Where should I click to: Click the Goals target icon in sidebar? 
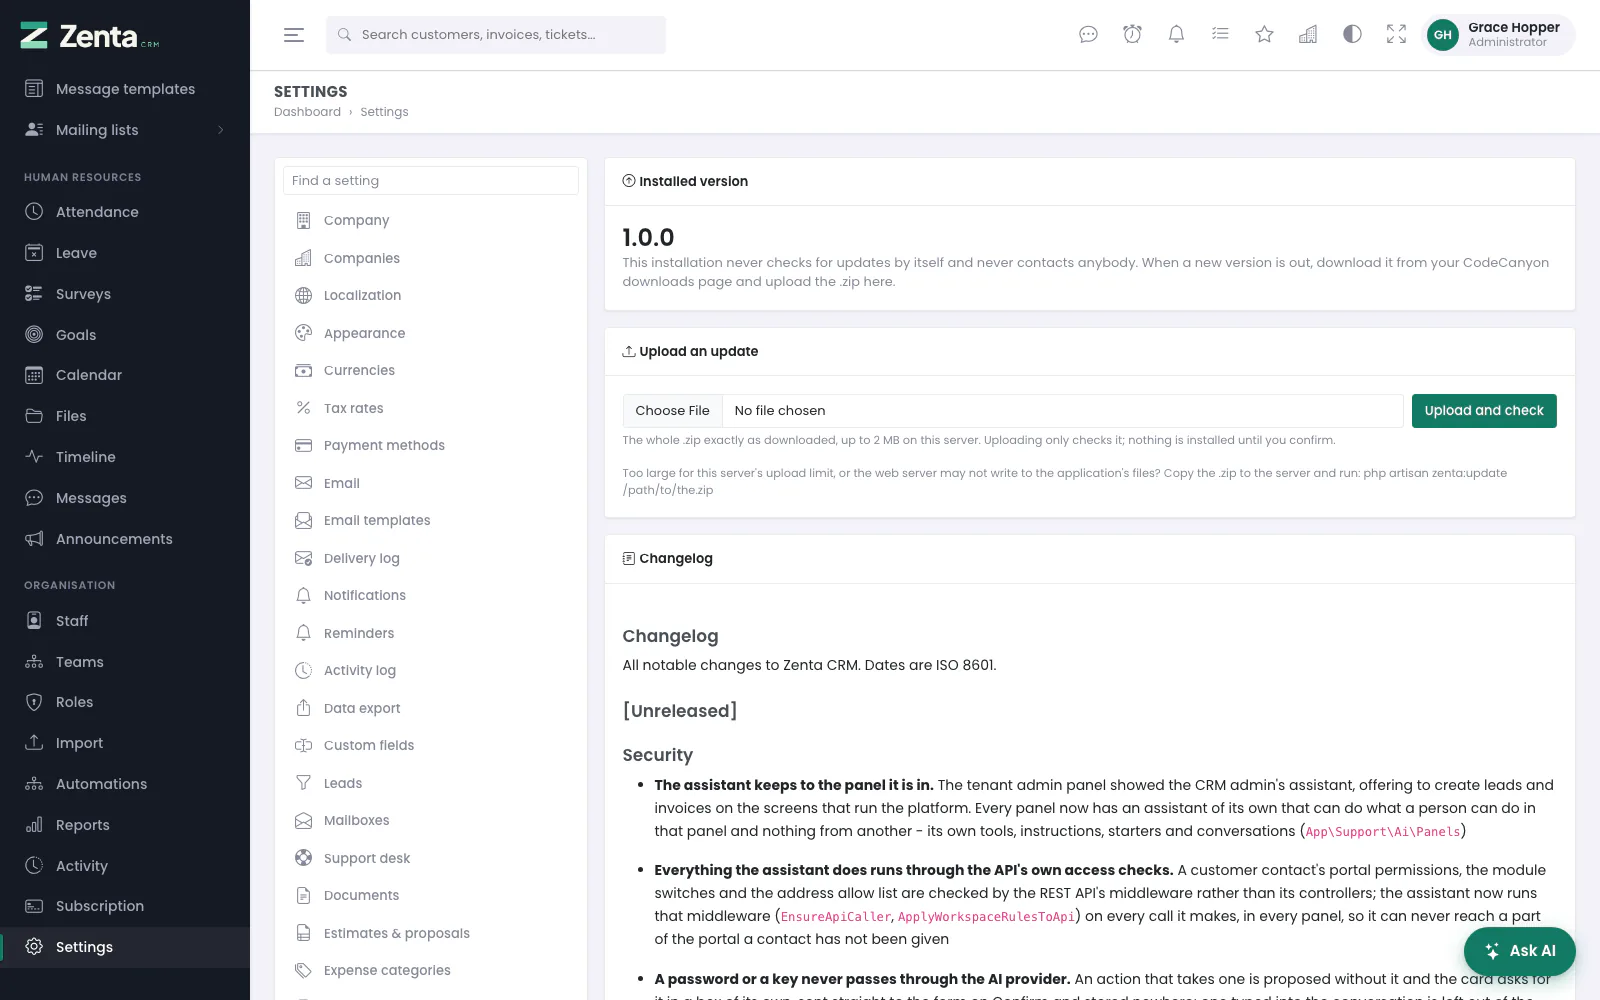34,335
